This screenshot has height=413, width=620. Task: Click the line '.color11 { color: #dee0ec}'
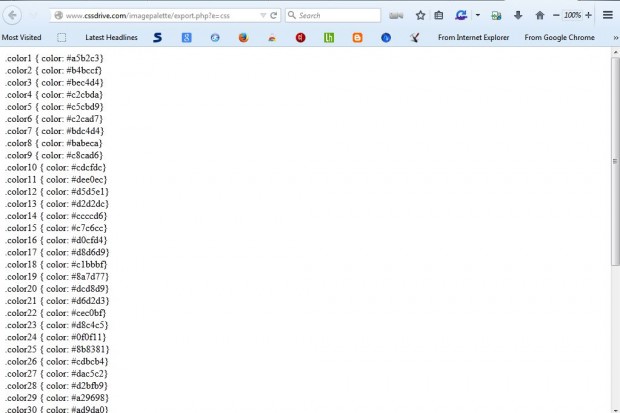pyautogui.click(x=56, y=180)
